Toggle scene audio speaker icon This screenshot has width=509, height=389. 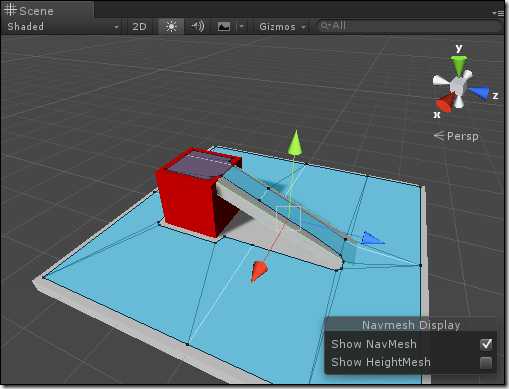pos(198,26)
